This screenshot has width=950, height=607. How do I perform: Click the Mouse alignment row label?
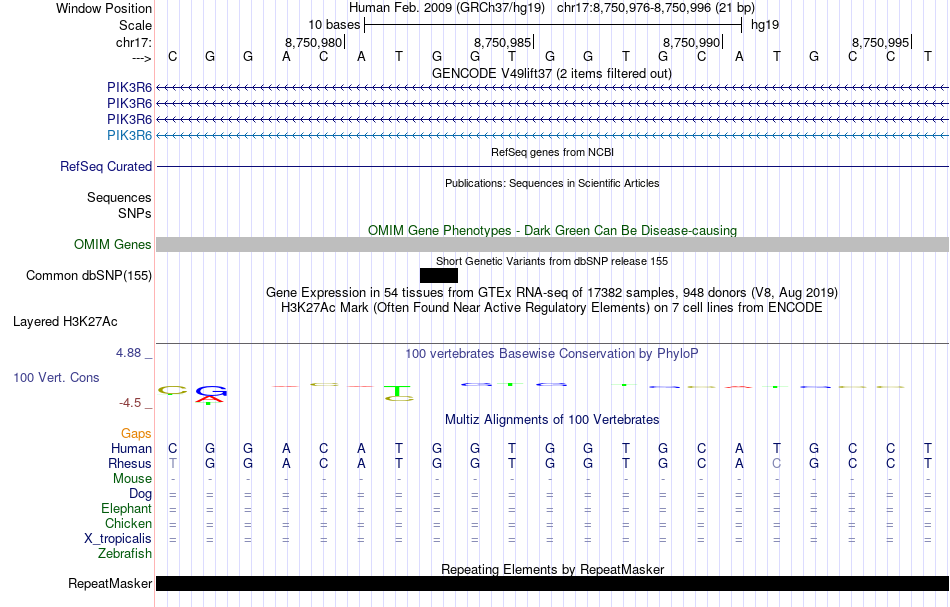132,479
